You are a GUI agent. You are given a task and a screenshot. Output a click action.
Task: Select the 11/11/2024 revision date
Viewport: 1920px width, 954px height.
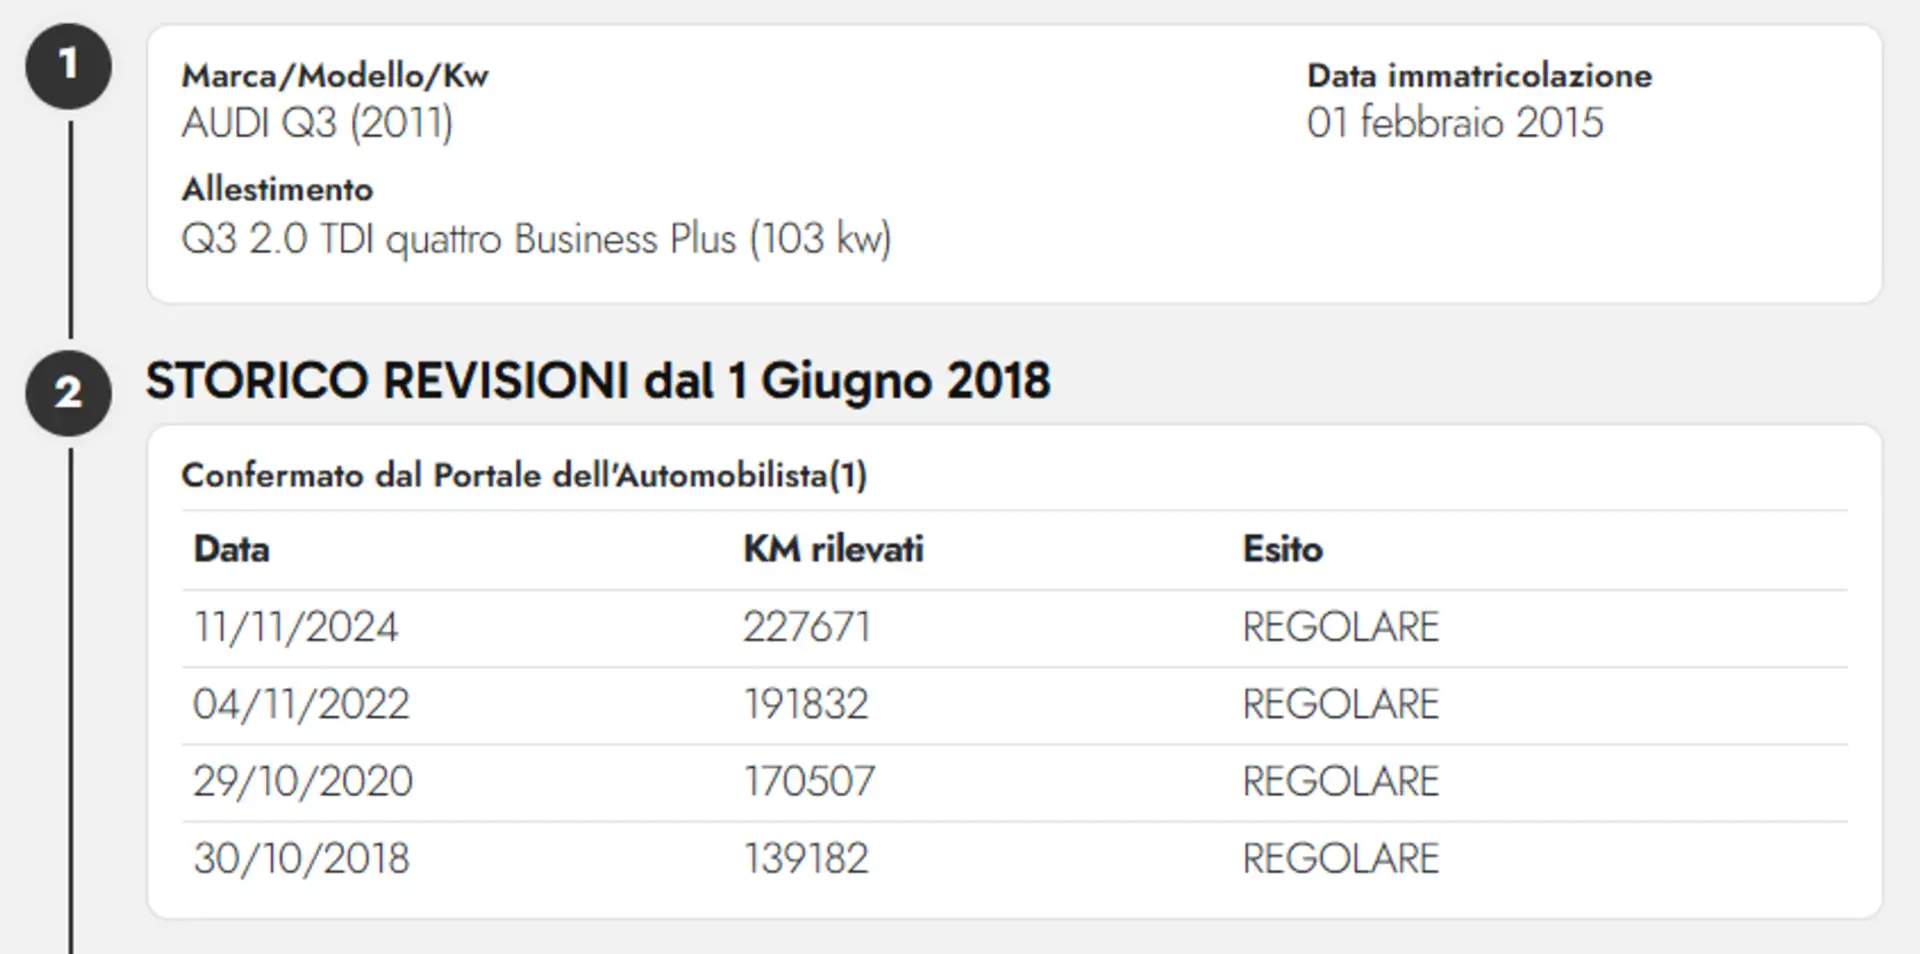(x=295, y=627)
